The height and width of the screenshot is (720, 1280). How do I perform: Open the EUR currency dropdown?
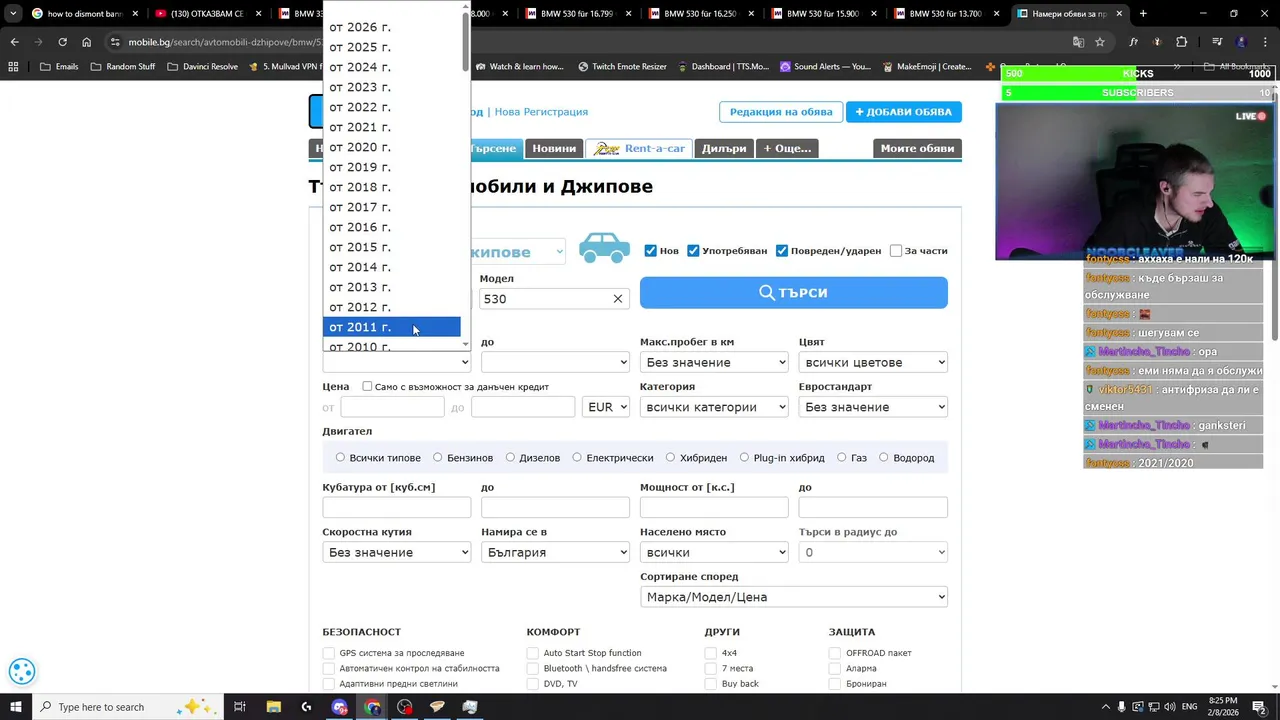click(607, 407)
